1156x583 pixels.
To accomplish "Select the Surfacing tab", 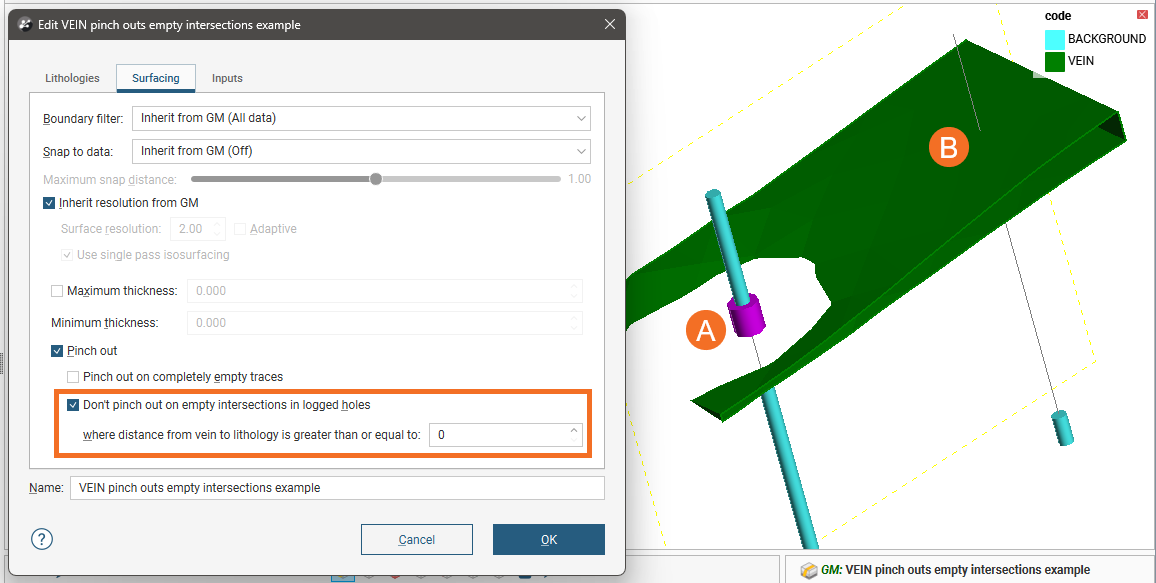I will pyautogui.click(x=156, y=78).
